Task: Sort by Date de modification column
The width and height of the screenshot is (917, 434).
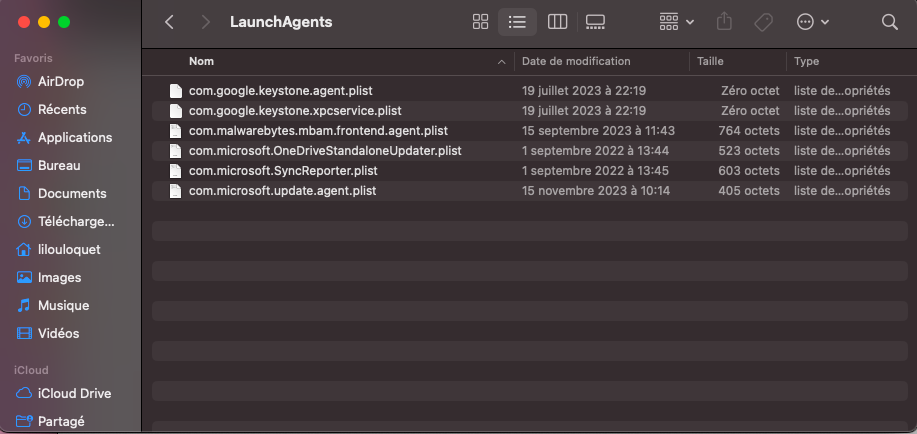Action: (x=576, y=61)
